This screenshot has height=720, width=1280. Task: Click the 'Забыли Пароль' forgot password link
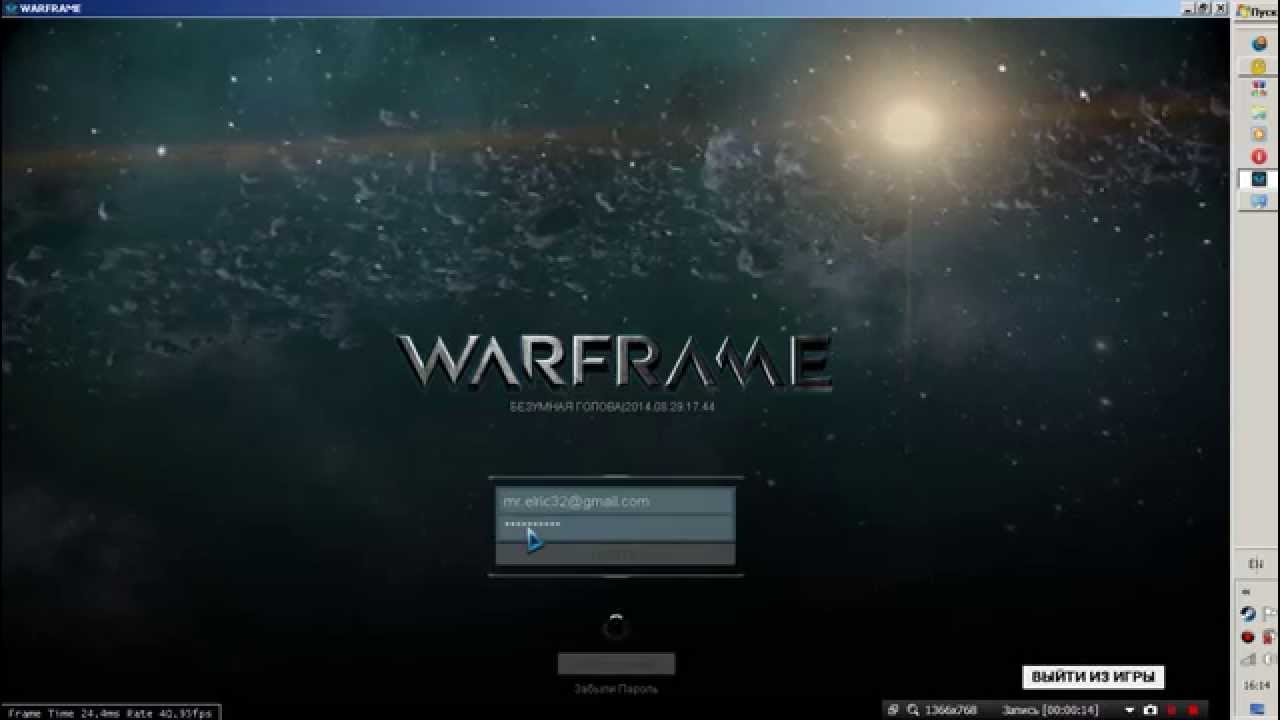coord(616,689)
